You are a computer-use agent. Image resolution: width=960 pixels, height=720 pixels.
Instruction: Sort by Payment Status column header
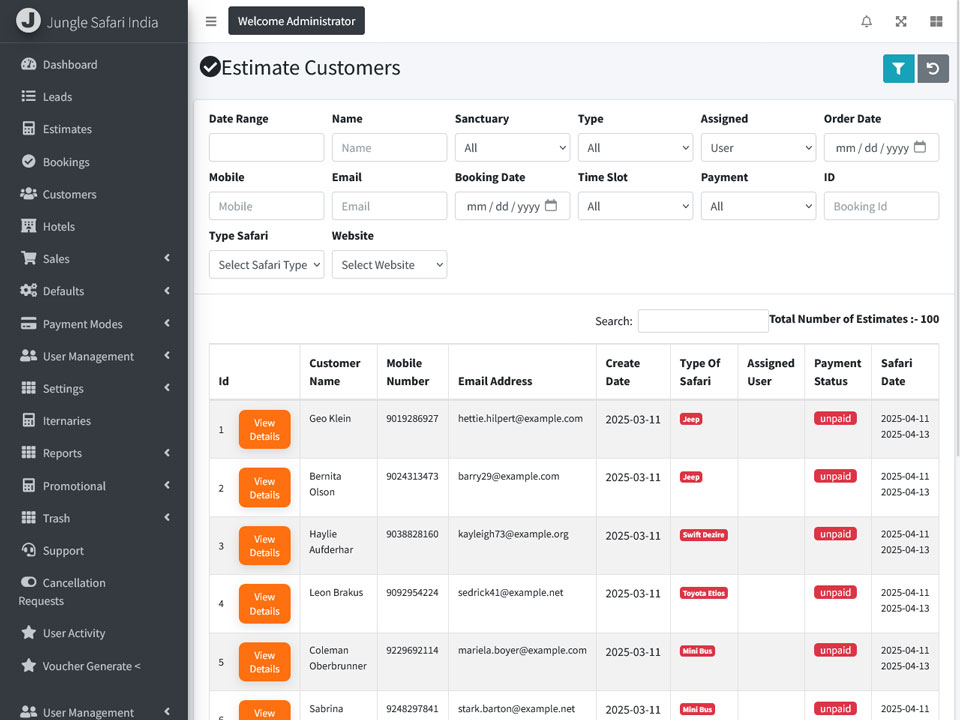point(838,372)
